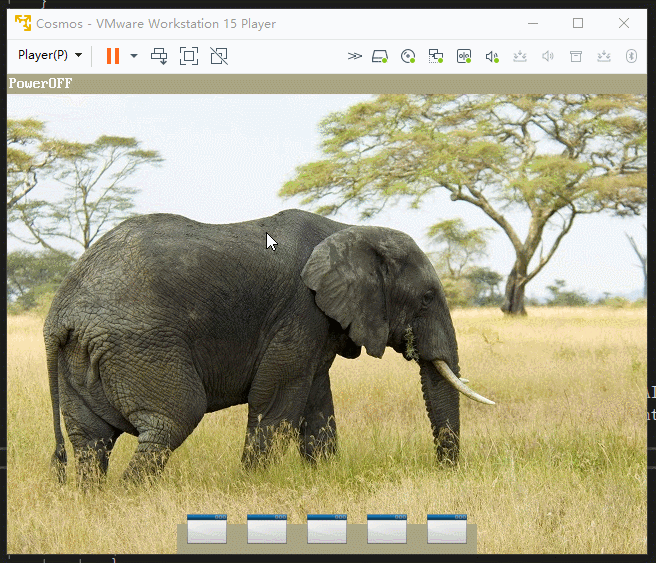Image resolution: width=656 pixels, height=563 pixels.
Task: Click the grayed-out speaker icon
Action: click(x=548, y=56)
